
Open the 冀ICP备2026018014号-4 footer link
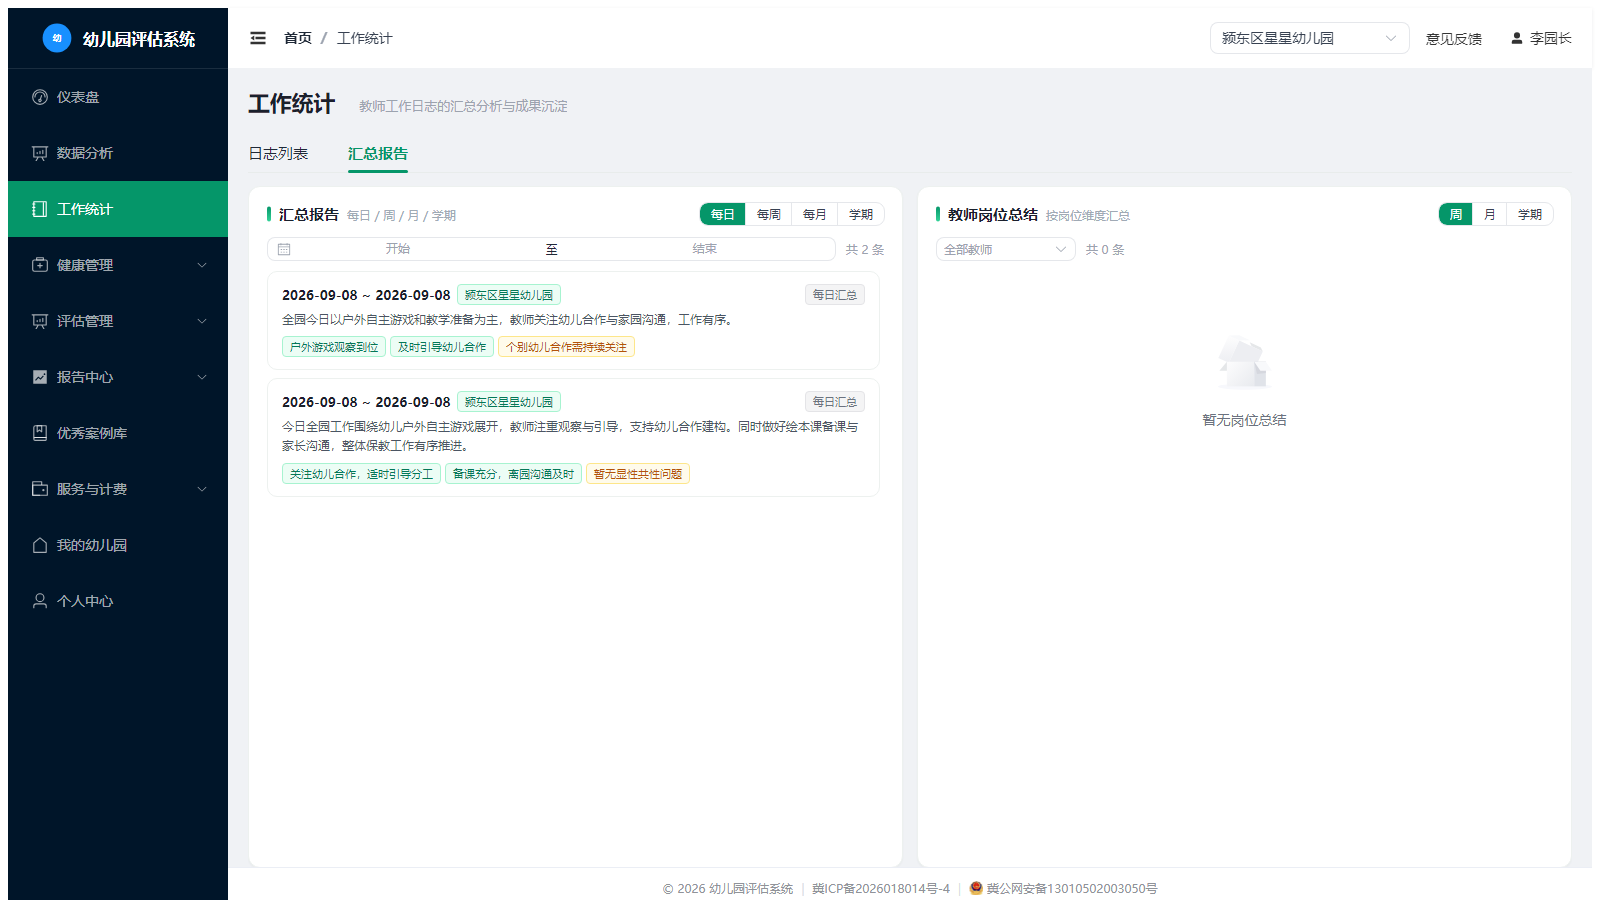pos(881,888)
